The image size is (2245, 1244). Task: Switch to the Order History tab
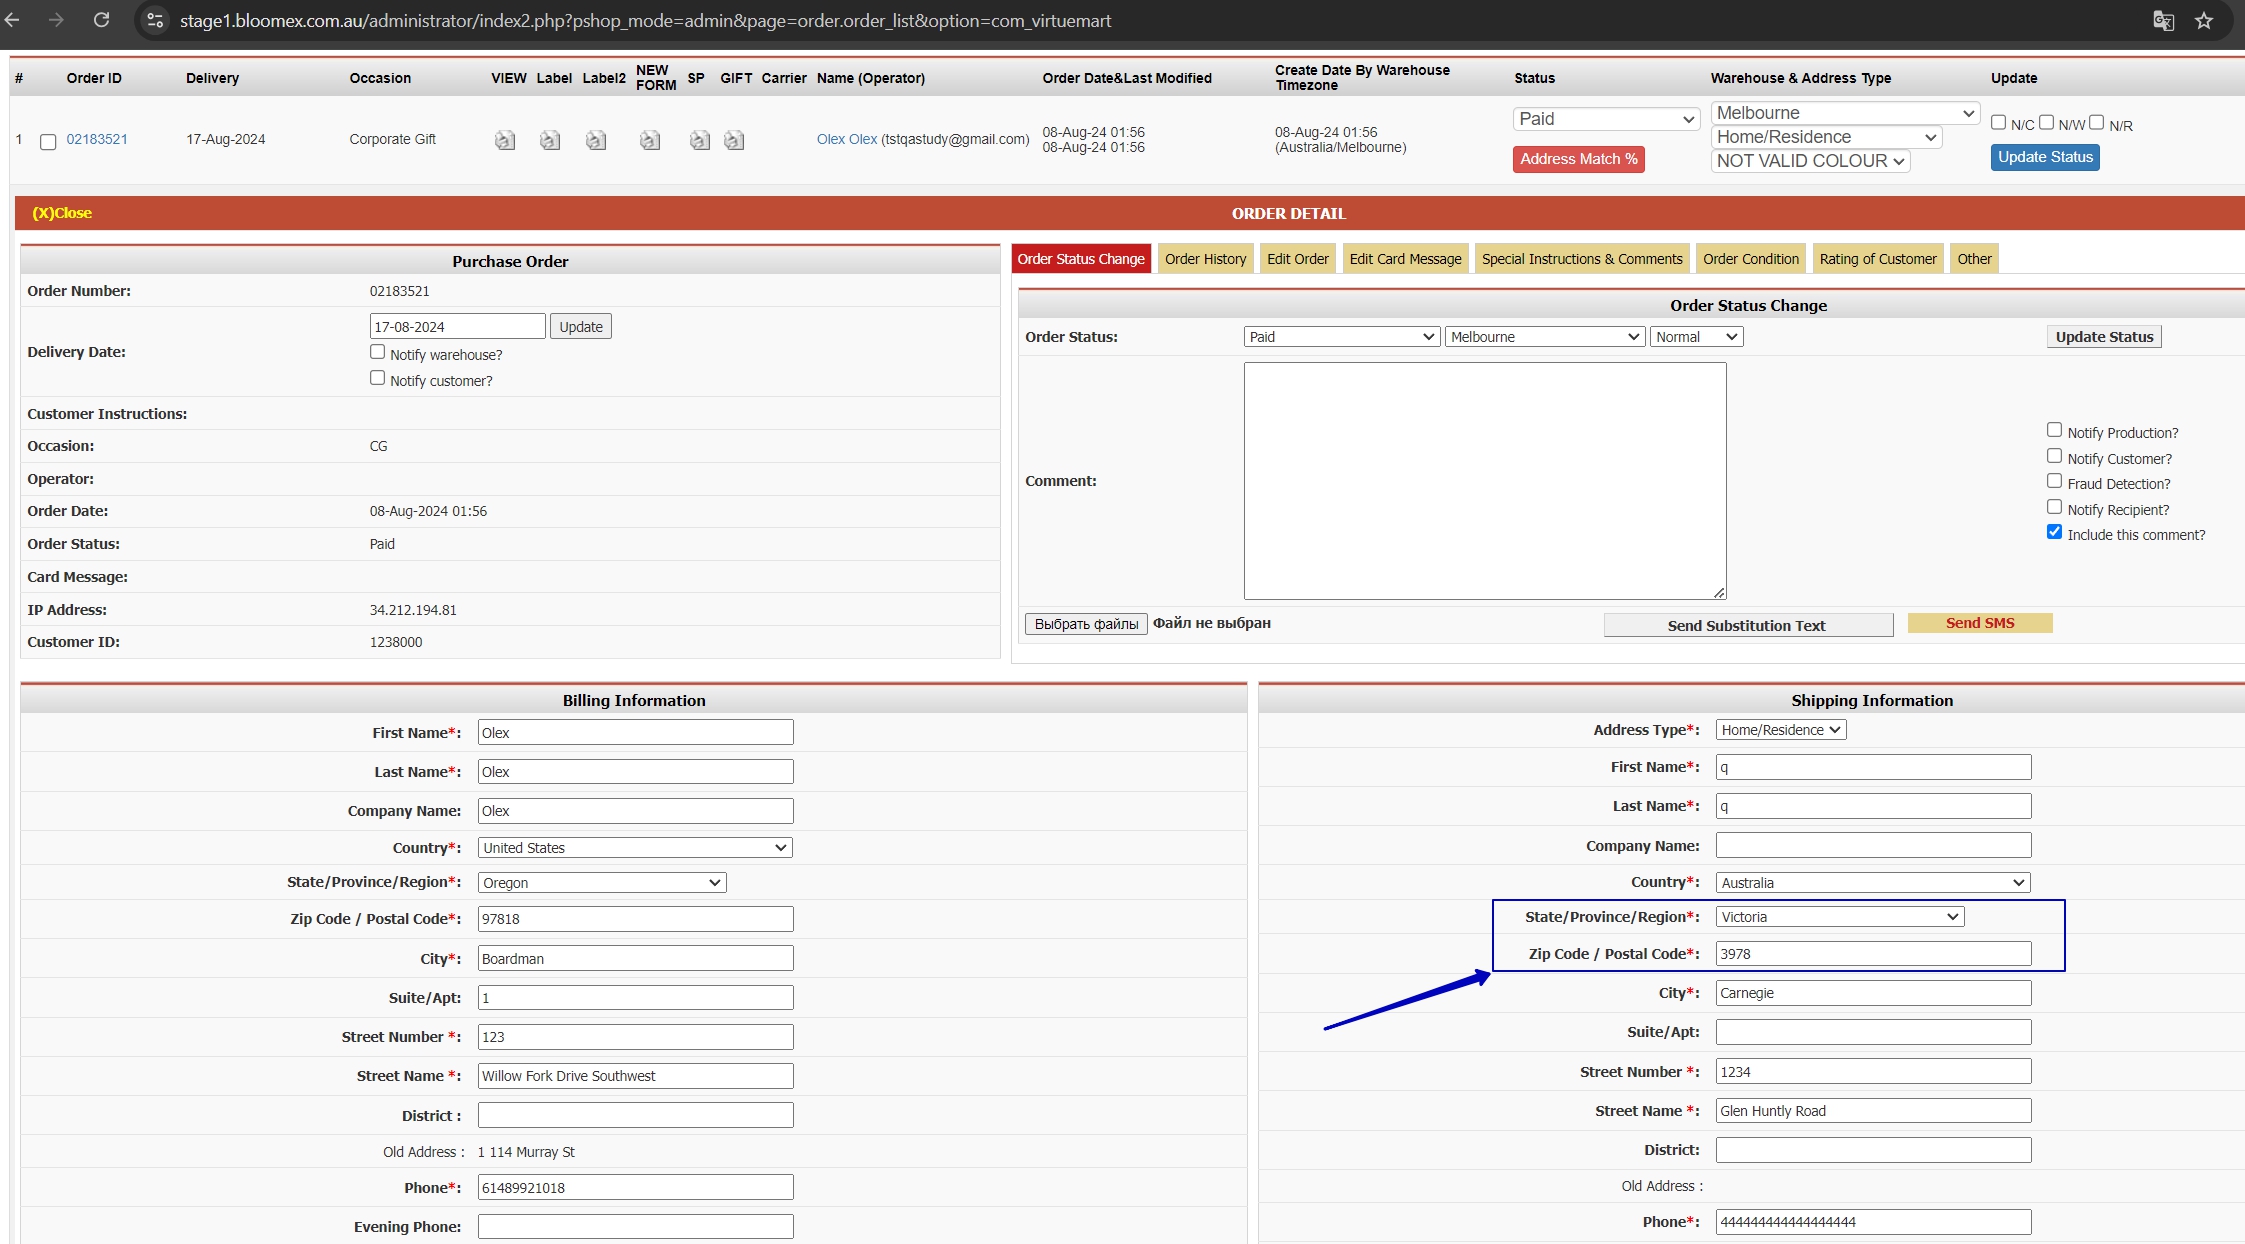click(x=1205, y=259)
